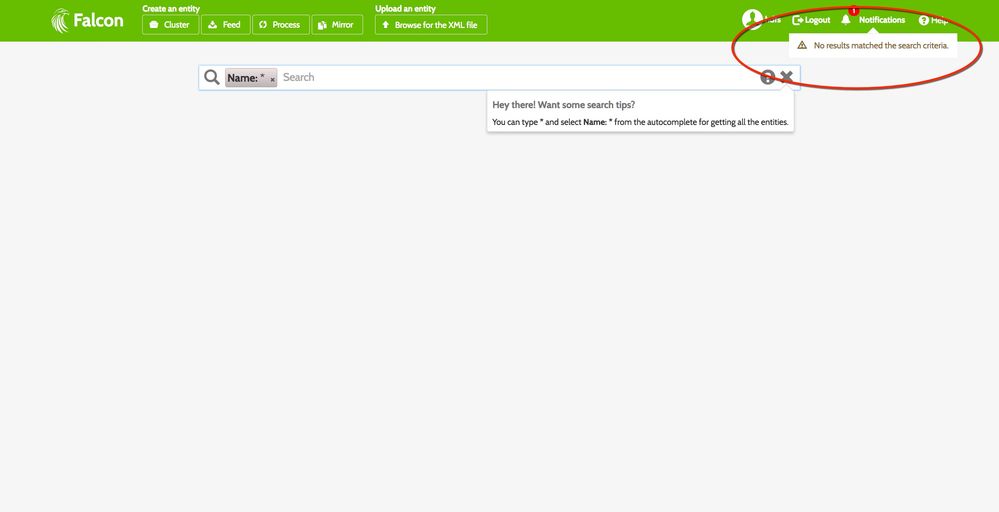Image resolution: width=999 pixels, height=512 pixels.
Task: Browse for the XML file to upload
Action: (431, 25)
